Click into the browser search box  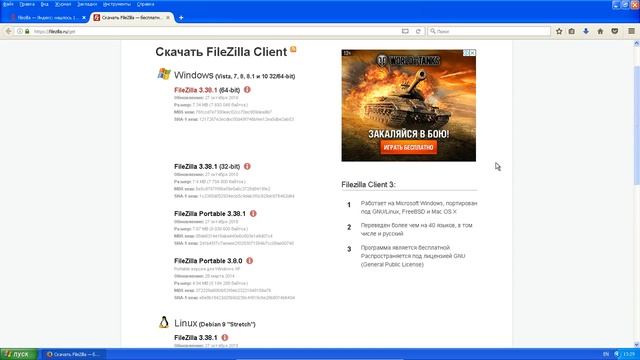click(x=489, y=31)
